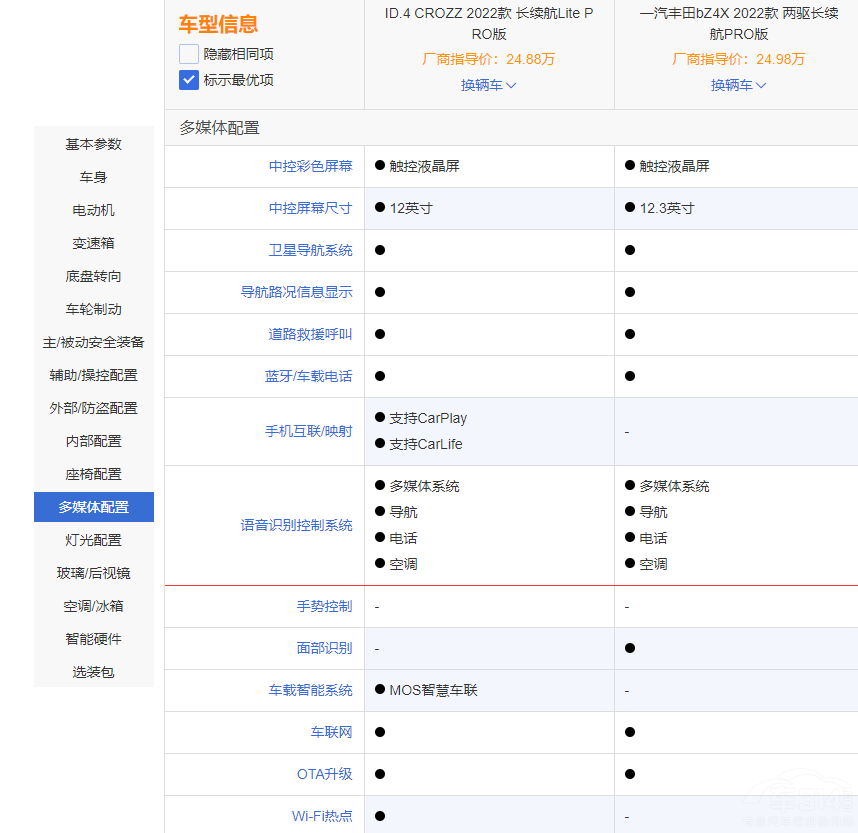Uncheck the 标示最优项 checkbox
Image resolution: width=858 pixels, height=833 pixels.
tap(189, 80)
